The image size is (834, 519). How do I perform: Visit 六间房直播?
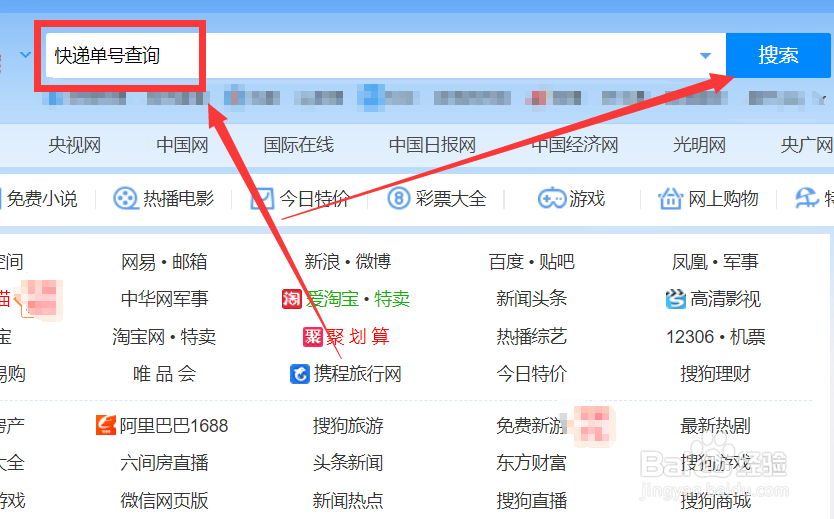coord(164,463)
